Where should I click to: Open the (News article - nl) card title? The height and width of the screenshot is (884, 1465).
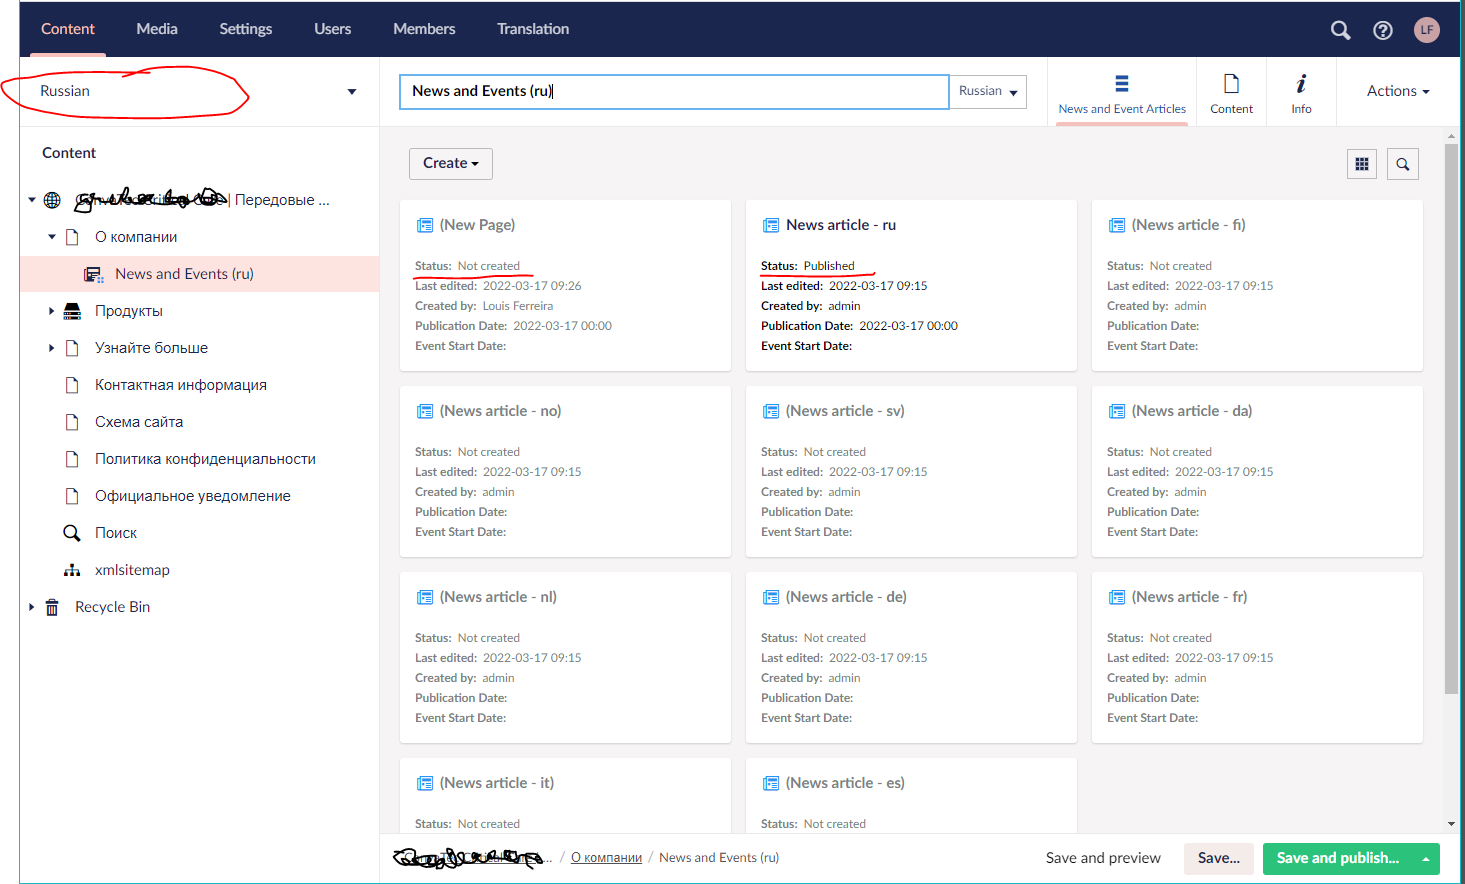[498, 597]
